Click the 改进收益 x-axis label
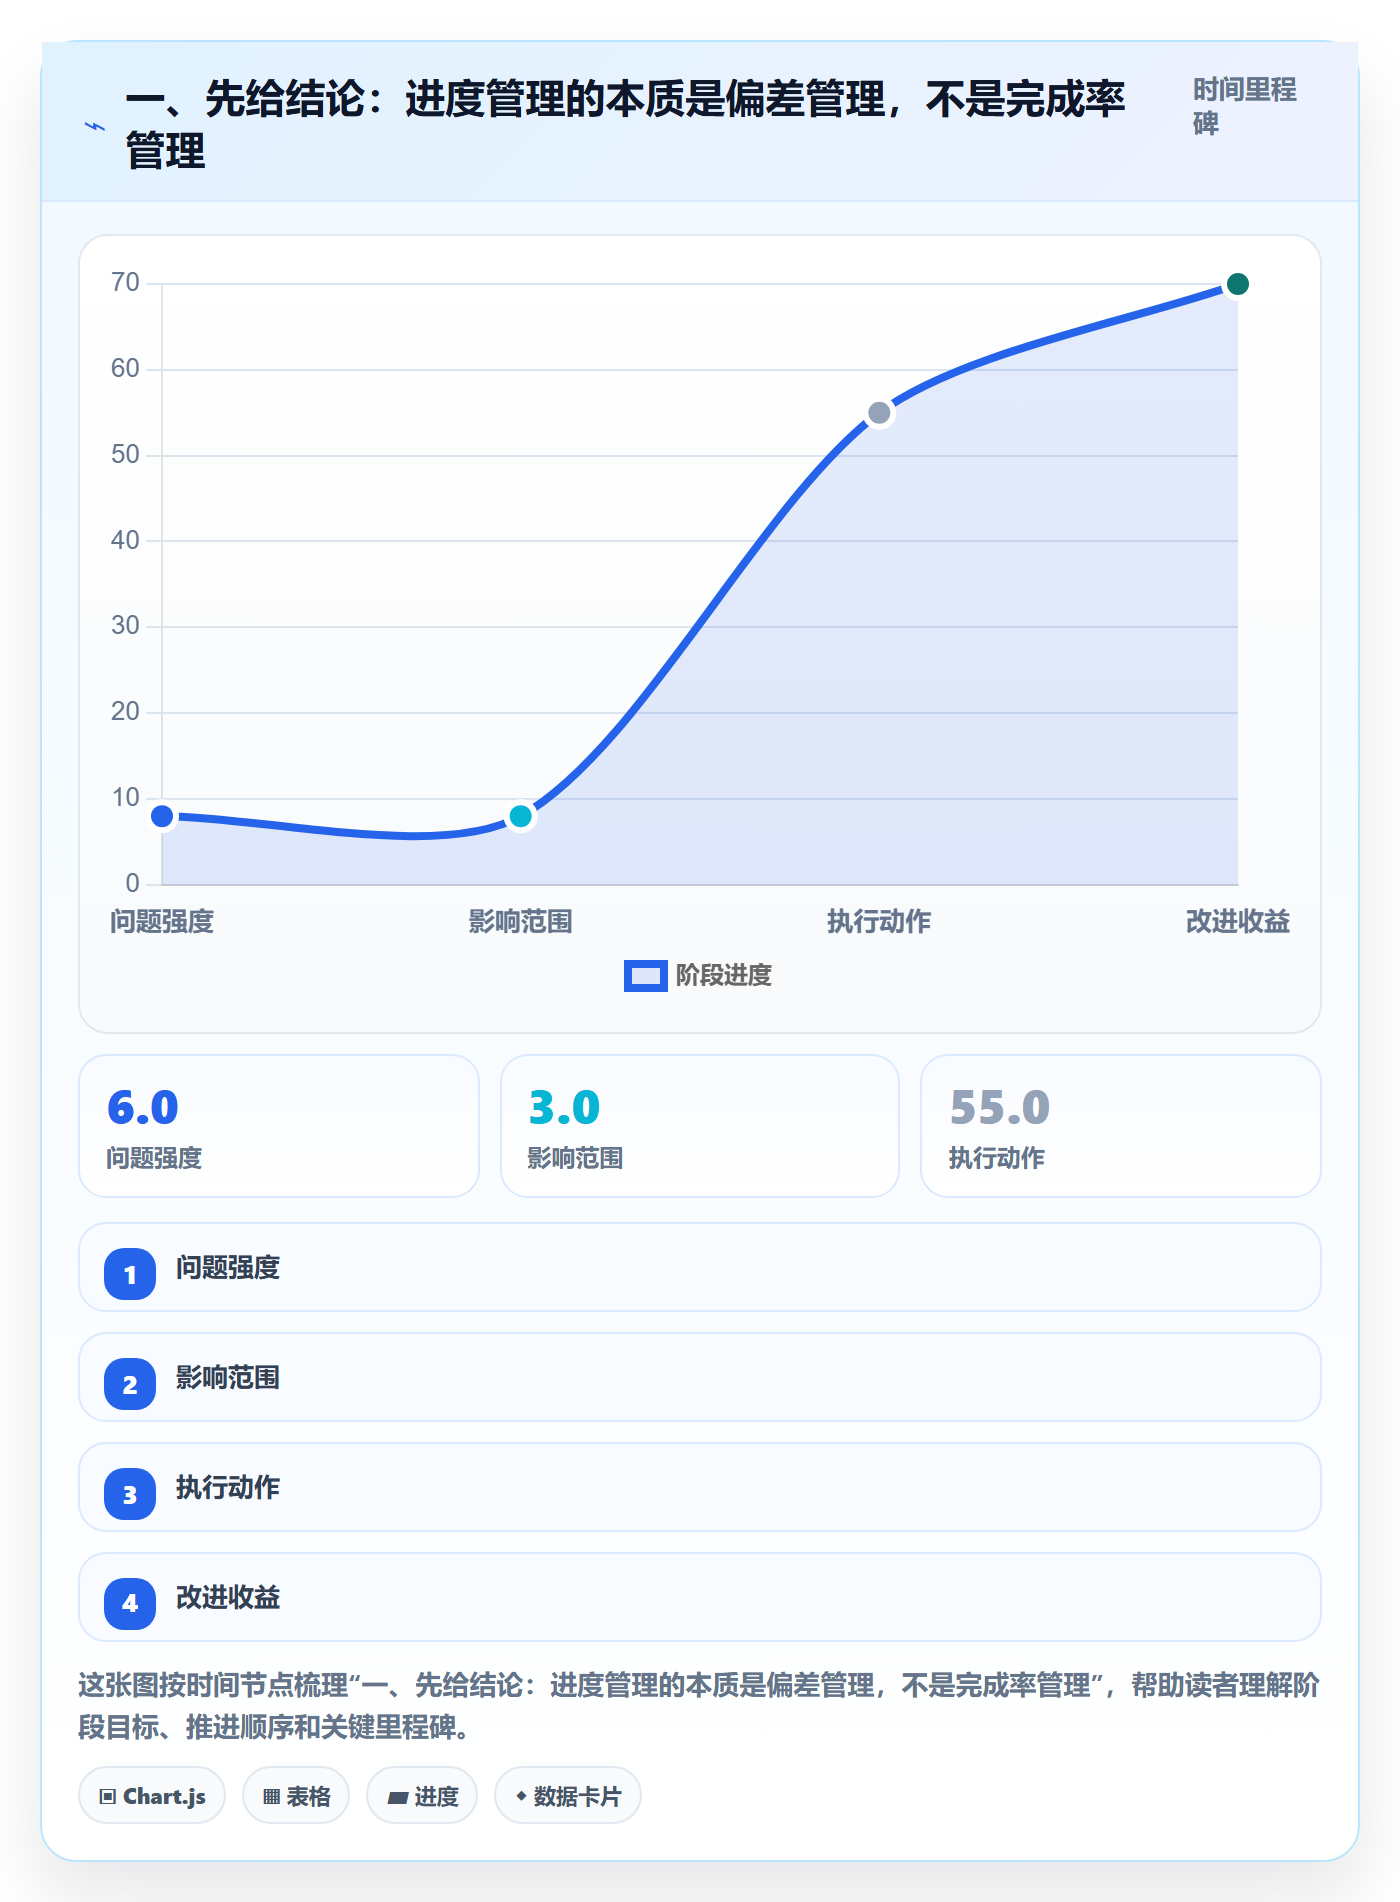Image resolution: width=1400 pixels, height=1902 pixels. [x=1237, y=921]
